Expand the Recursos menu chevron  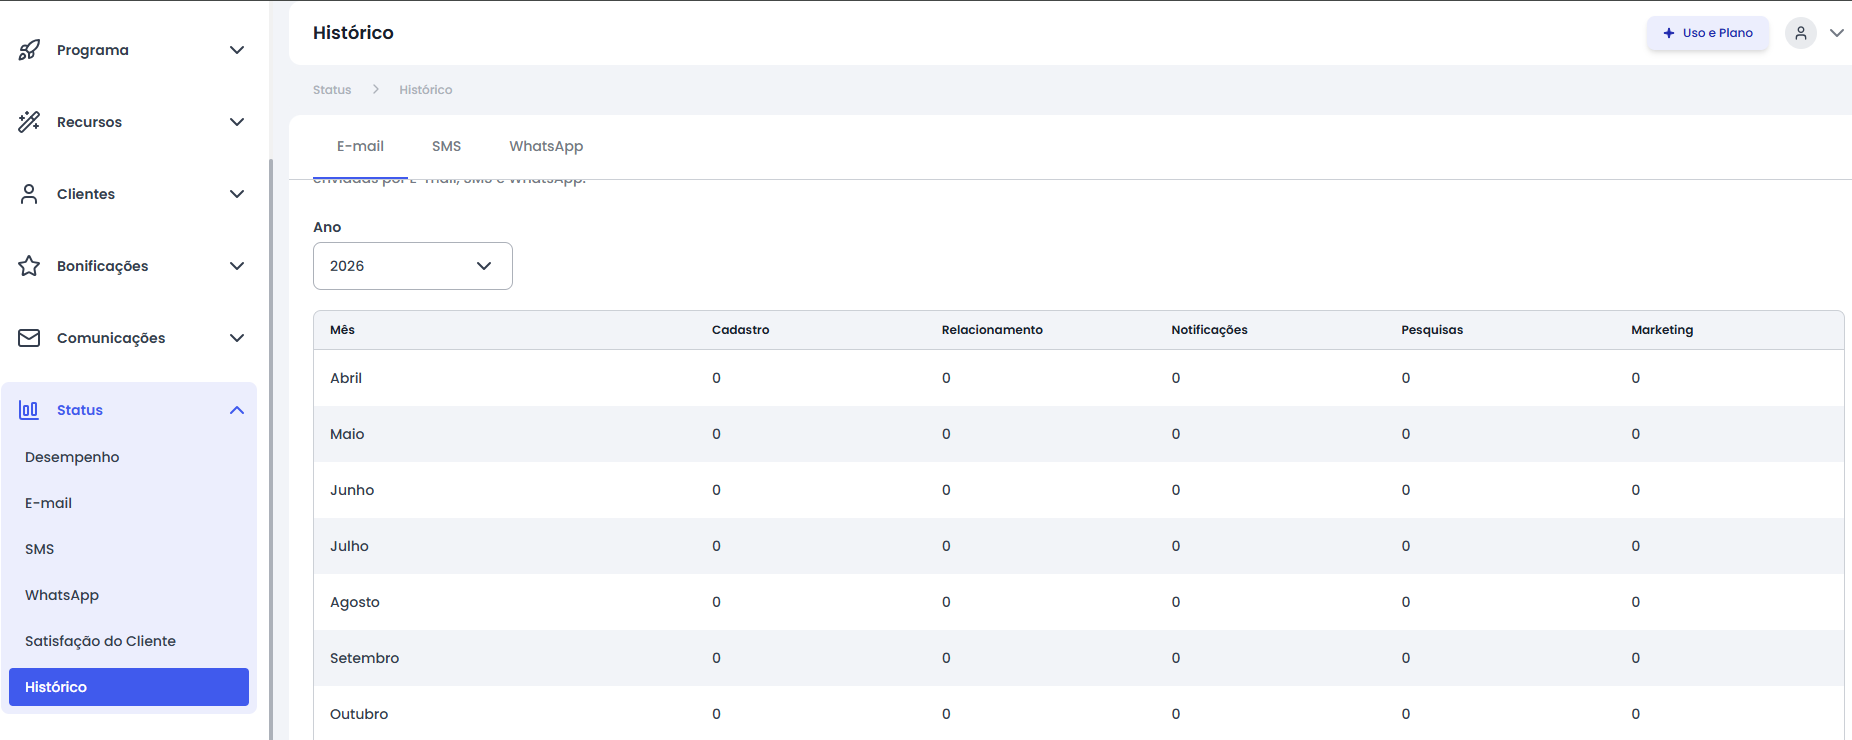(x=237, y=122)
